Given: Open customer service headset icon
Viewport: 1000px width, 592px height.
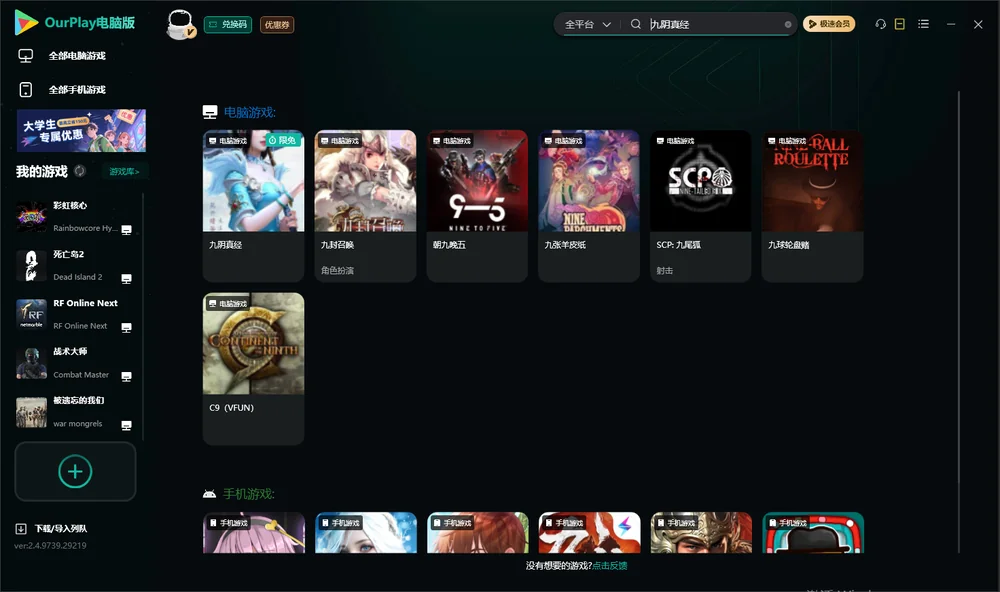Looking at the screenshot, I should [880, 24].
